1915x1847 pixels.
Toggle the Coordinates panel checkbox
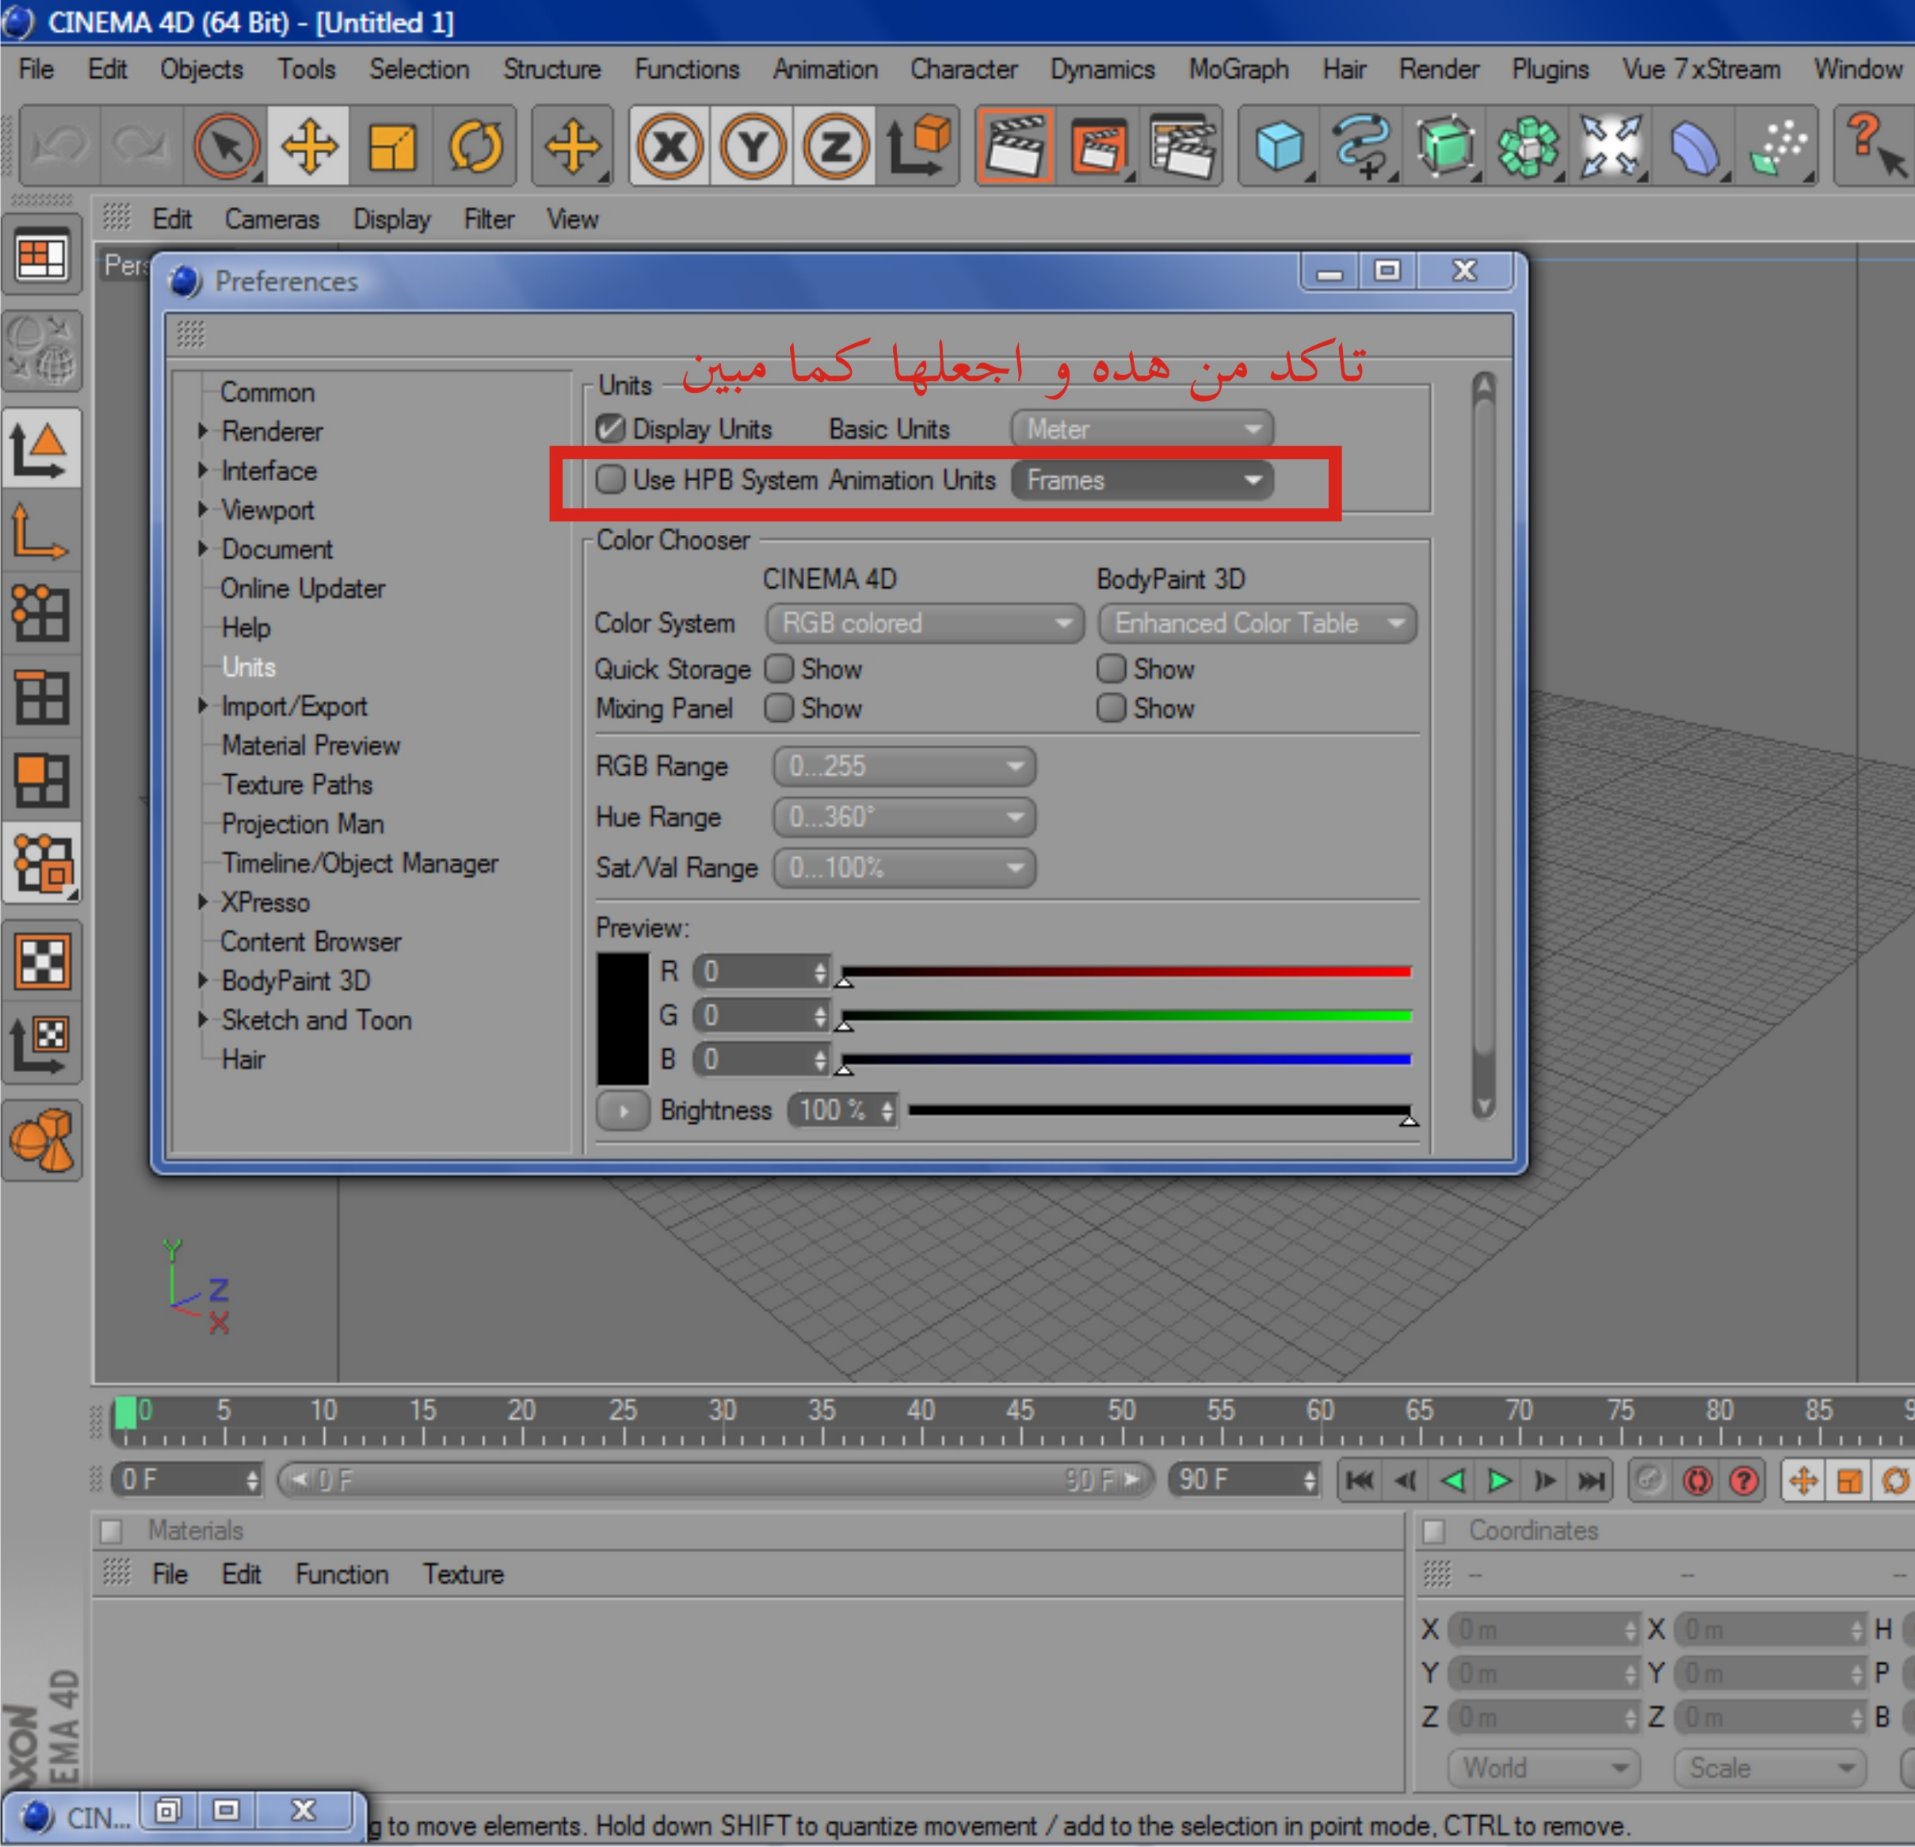[x=1434, y=1531]
